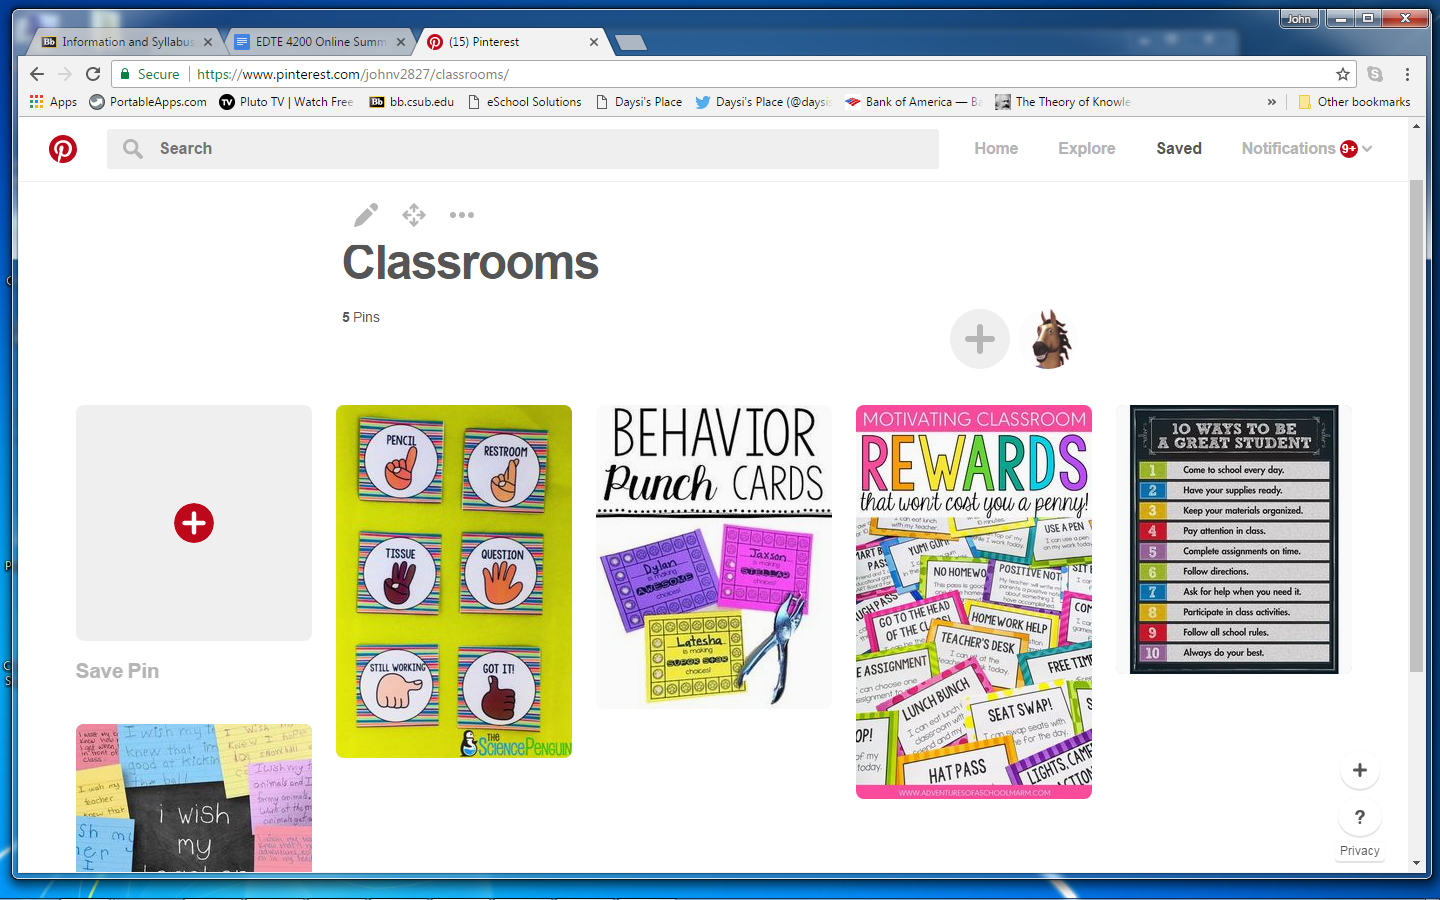Click the Pinterest logo icon
This screenshot has width=1440, height=900.
(x=63, y=149)
